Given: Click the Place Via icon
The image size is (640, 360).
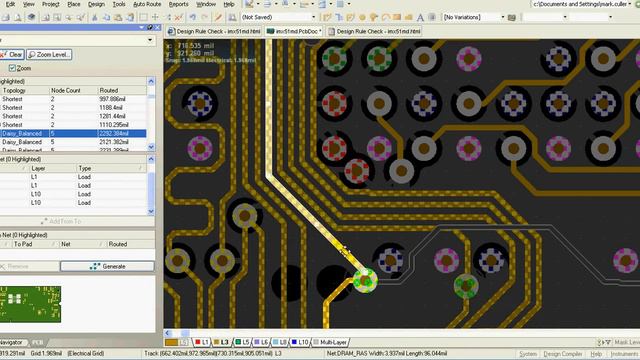Looking at the screenshot, I should click(x=373, y=17).
